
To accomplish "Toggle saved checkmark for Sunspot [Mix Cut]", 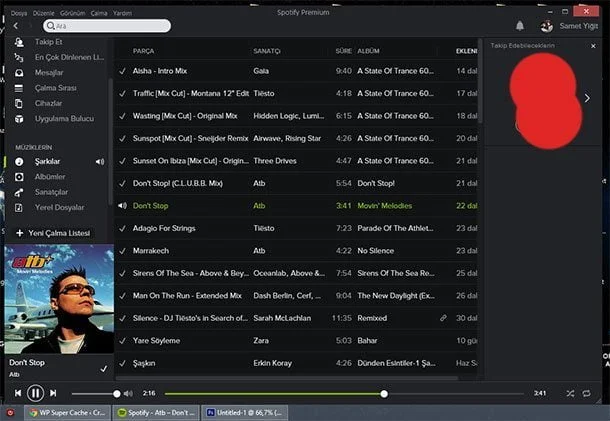I will (x=122, y=139).
